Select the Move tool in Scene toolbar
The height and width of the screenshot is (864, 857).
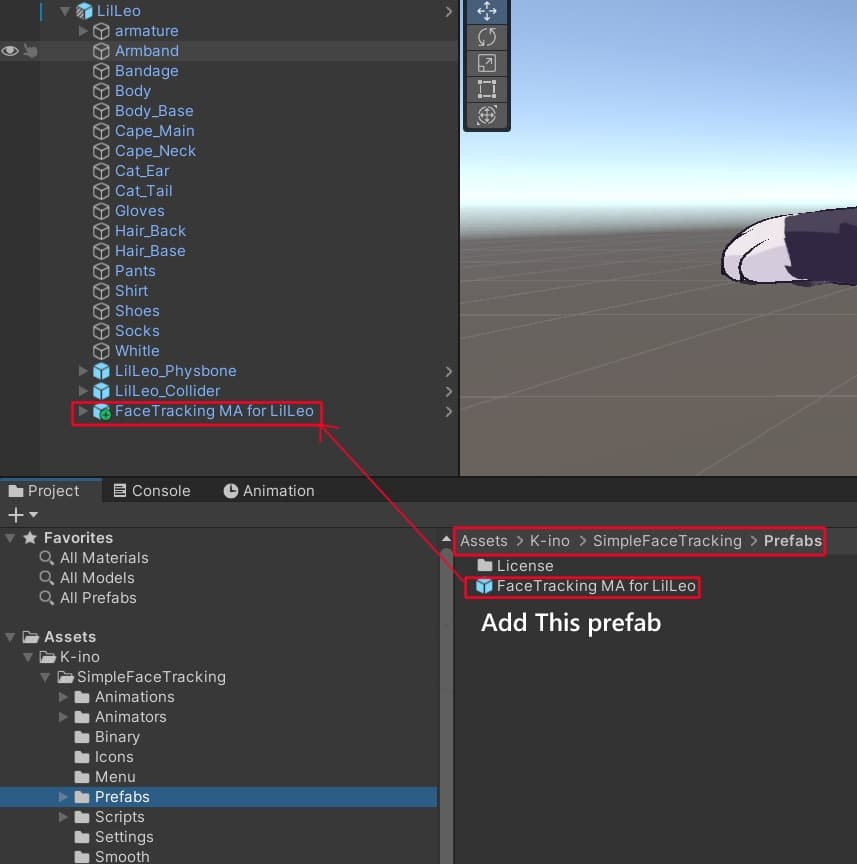pyautogui.click(x=487, y=11)
